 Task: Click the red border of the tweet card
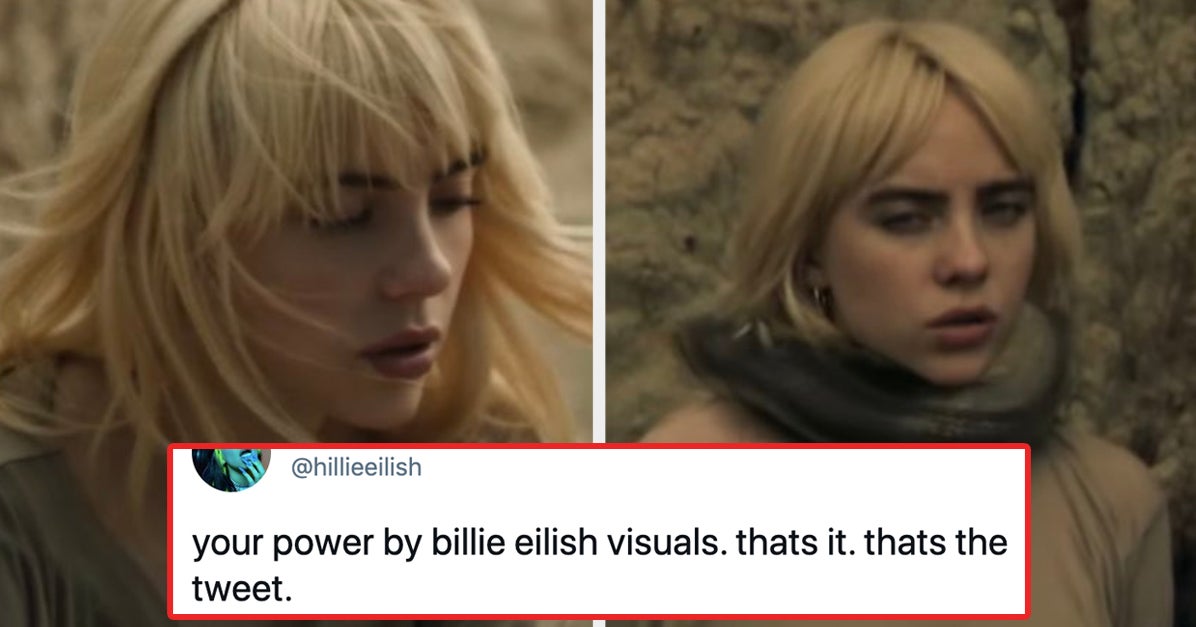[x=599, y=447]
